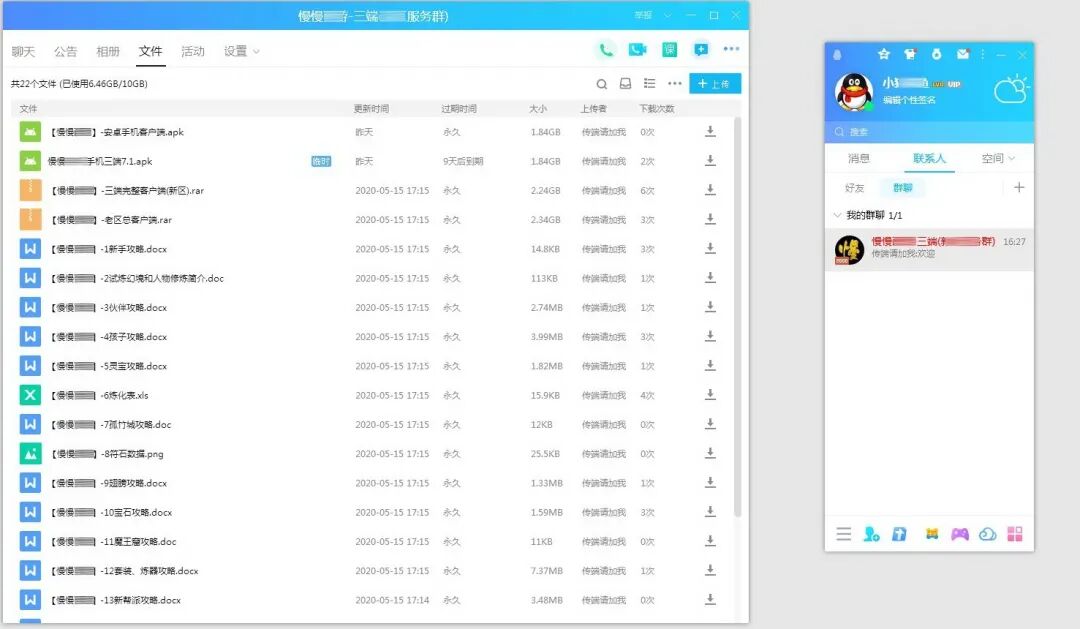Select -2试炼幻境和人物修炼简介.doc file row
The width and height of the screenshot is (1080, 629).
click(372, 278)
